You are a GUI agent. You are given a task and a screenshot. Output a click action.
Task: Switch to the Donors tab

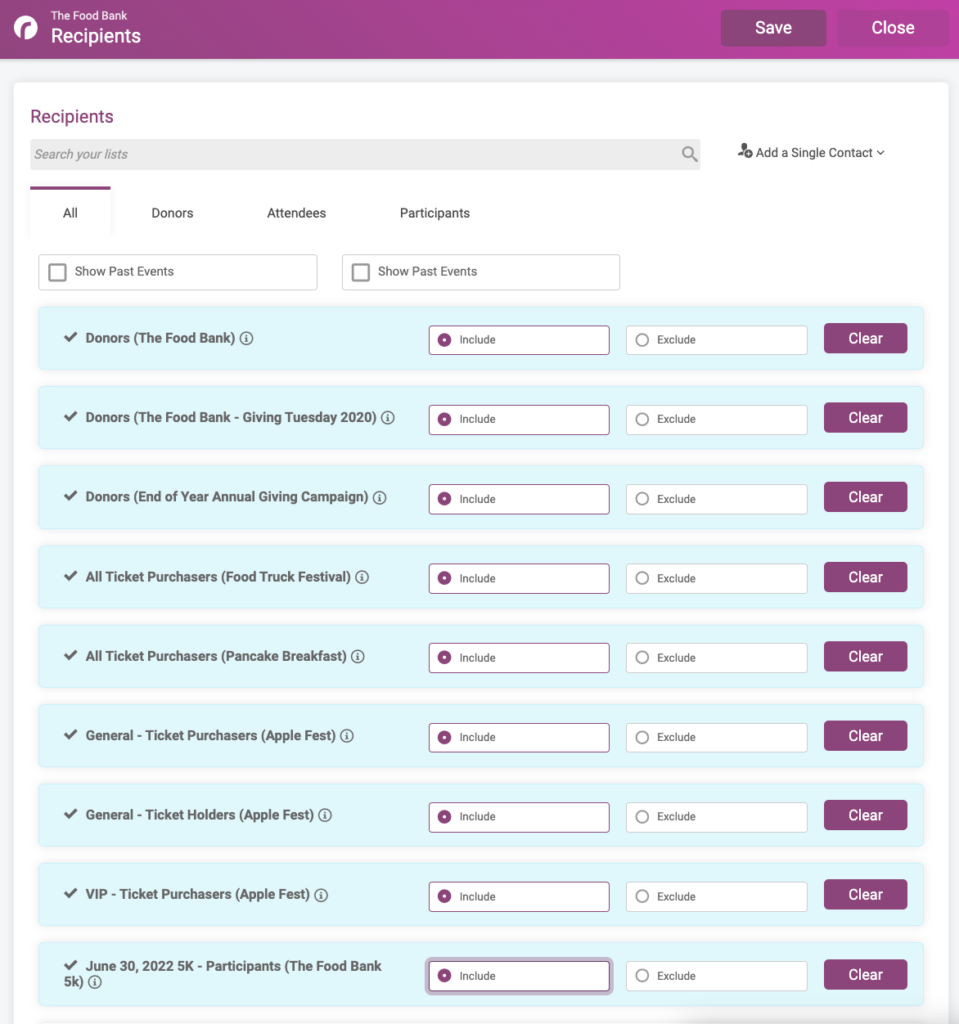(172, 214)
